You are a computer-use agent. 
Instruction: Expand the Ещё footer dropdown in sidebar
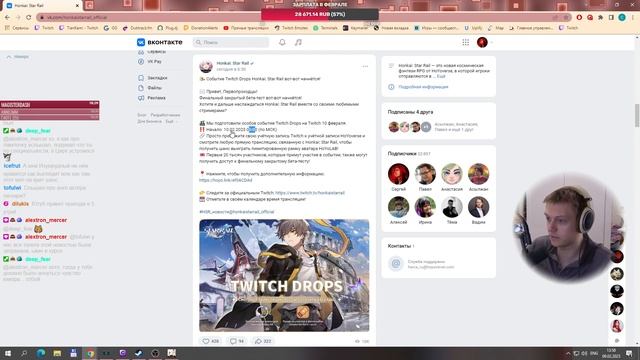(x=171, y=122)
